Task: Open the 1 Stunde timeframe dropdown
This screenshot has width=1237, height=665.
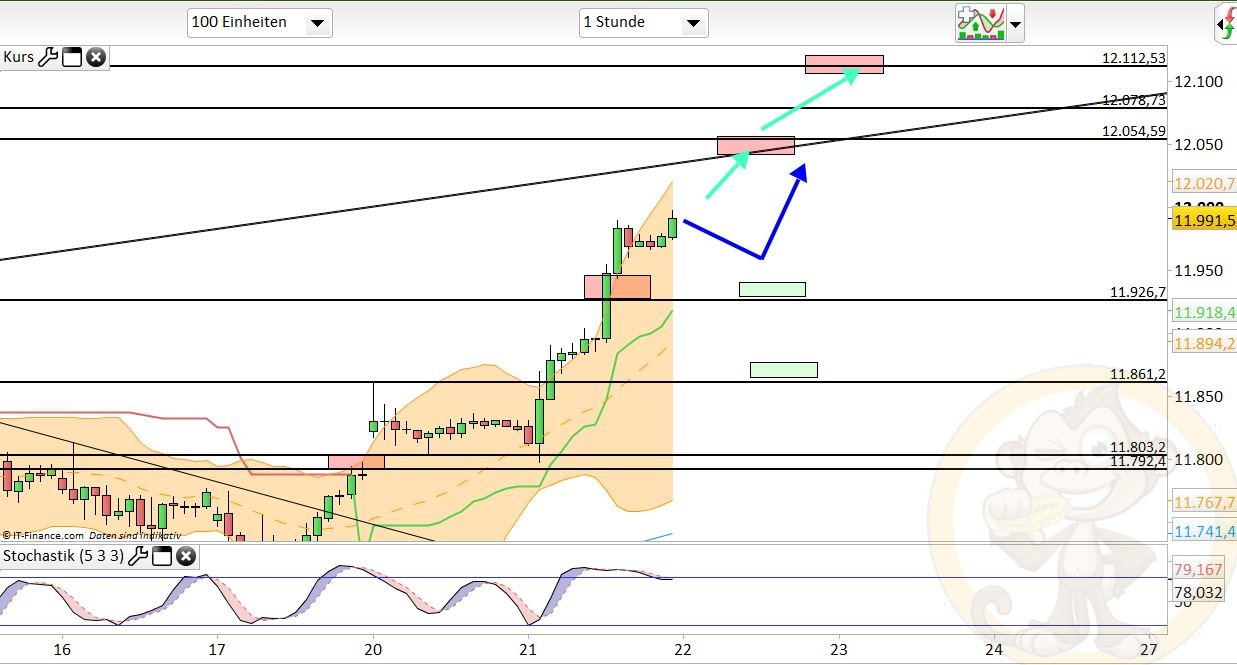Action: coord(644,22)
